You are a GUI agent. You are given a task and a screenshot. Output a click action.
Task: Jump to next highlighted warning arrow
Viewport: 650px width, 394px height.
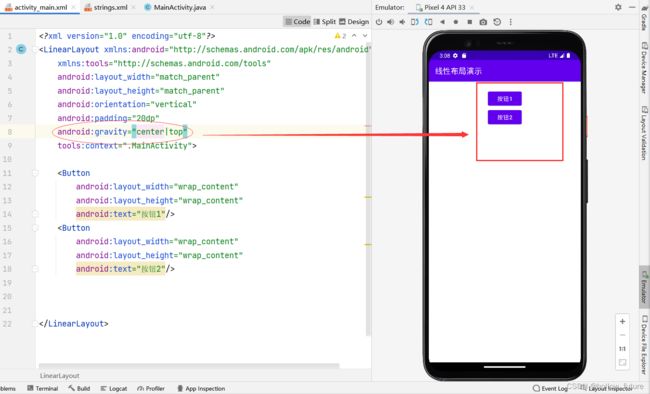point(365,36)
